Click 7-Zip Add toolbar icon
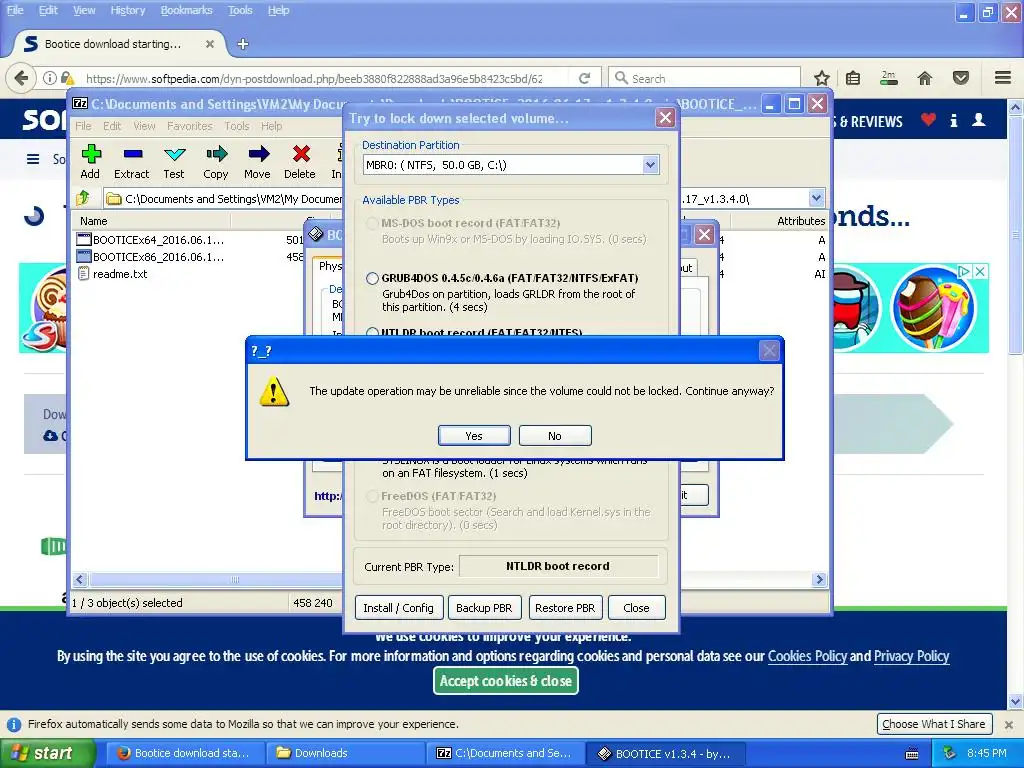The height and width of the screenshot is (768, 1024). 90,162
